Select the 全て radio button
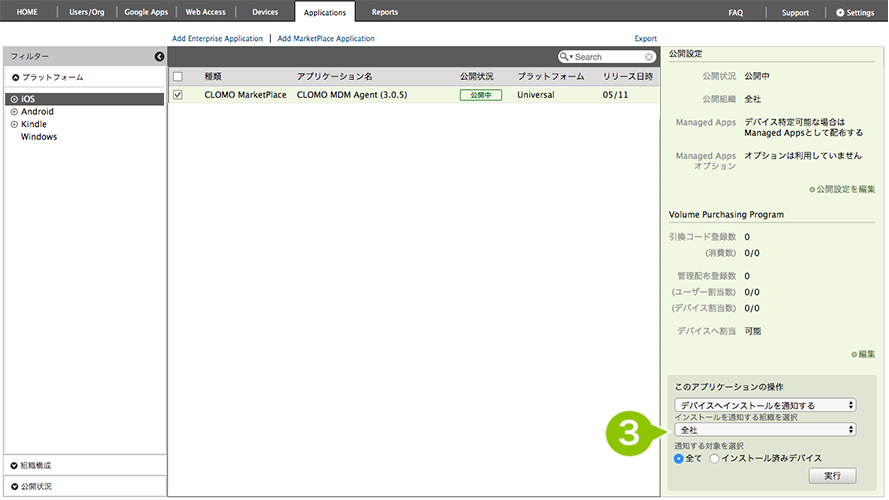 [x=680, y=458]
